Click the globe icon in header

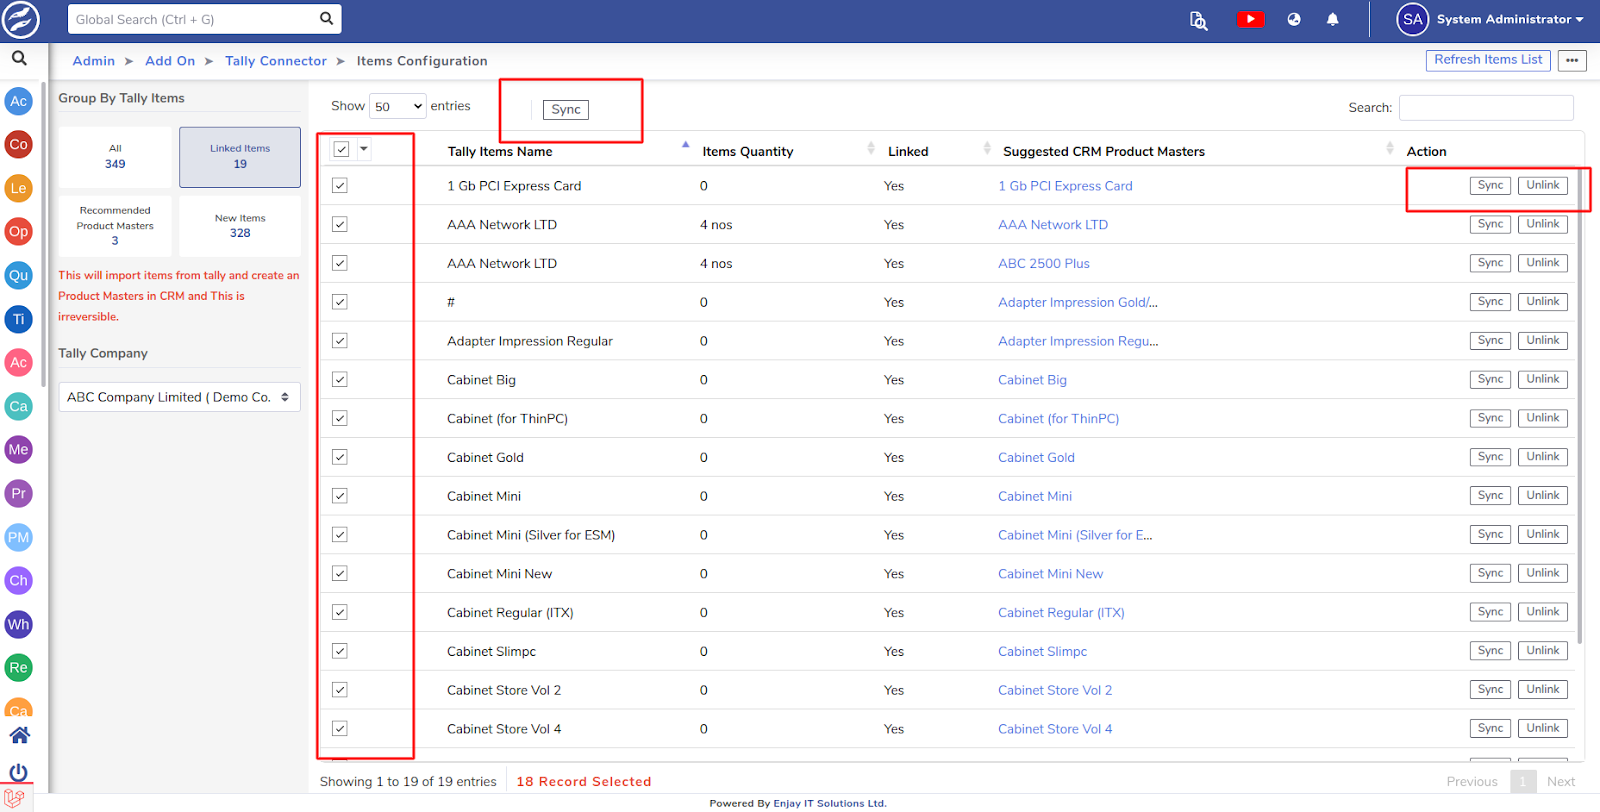1294,19
